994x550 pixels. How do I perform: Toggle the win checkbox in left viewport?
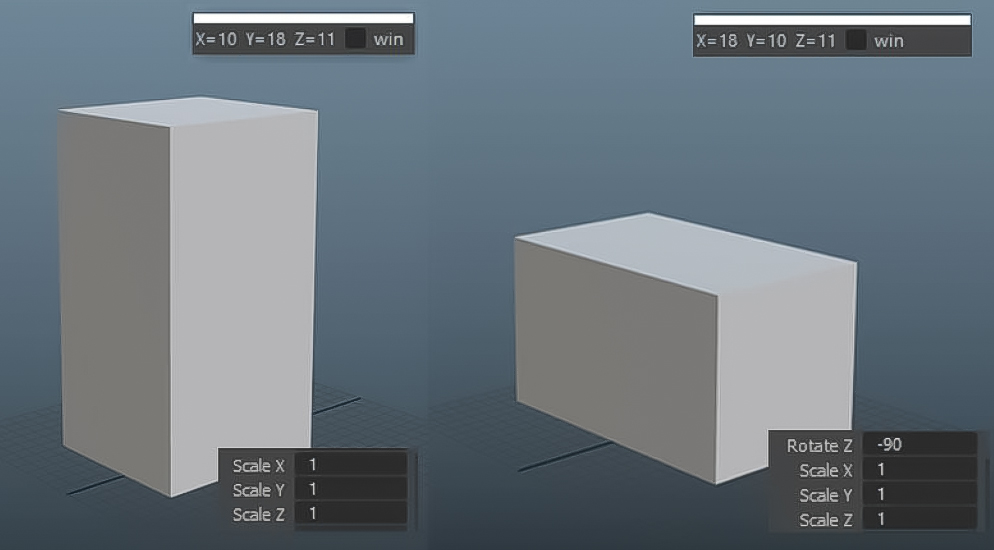pyautogui.click(x=356, y=40)
